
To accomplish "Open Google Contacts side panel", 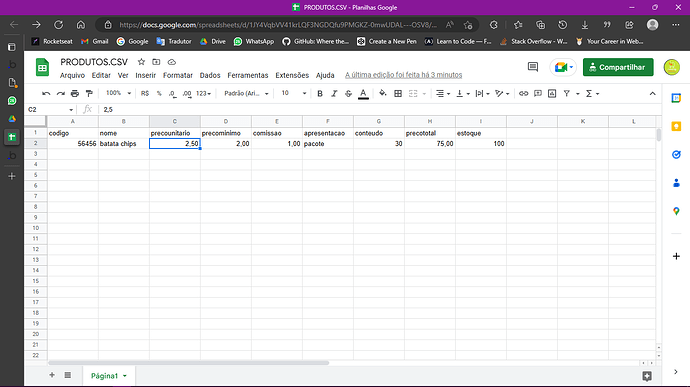I will (676, 183).
